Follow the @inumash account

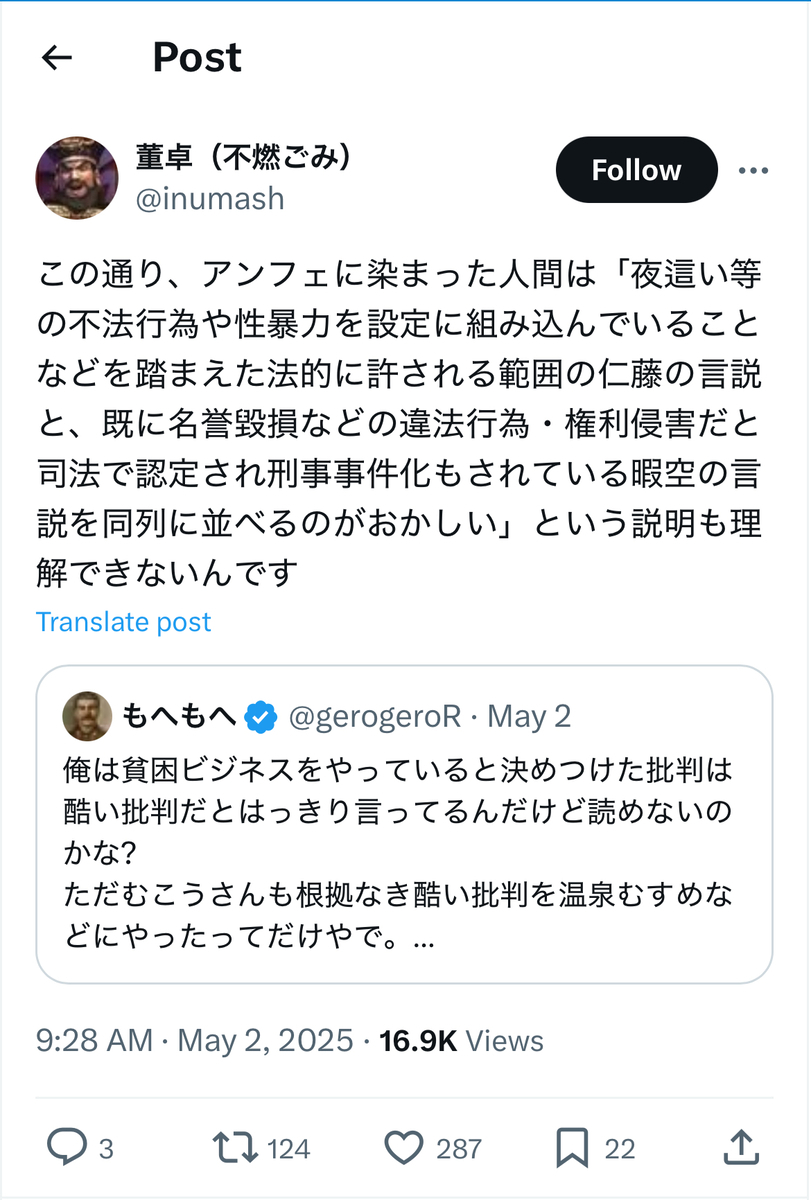636,170
